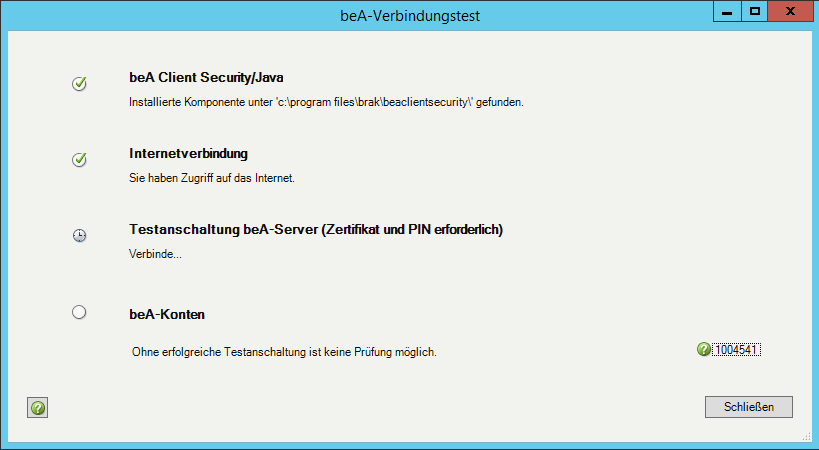Image resolution: width=819 pixels, height=450 pixels.
Task: Click the beA-Konten heading
Action: click(x=167, y=314)
